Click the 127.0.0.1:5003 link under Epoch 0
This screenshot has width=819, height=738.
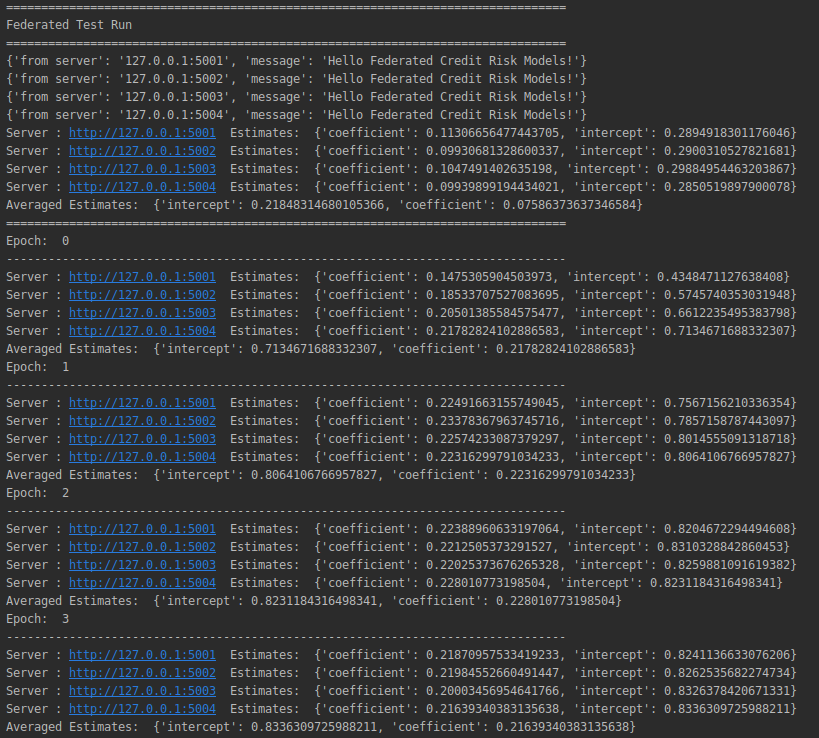[142, 312]
